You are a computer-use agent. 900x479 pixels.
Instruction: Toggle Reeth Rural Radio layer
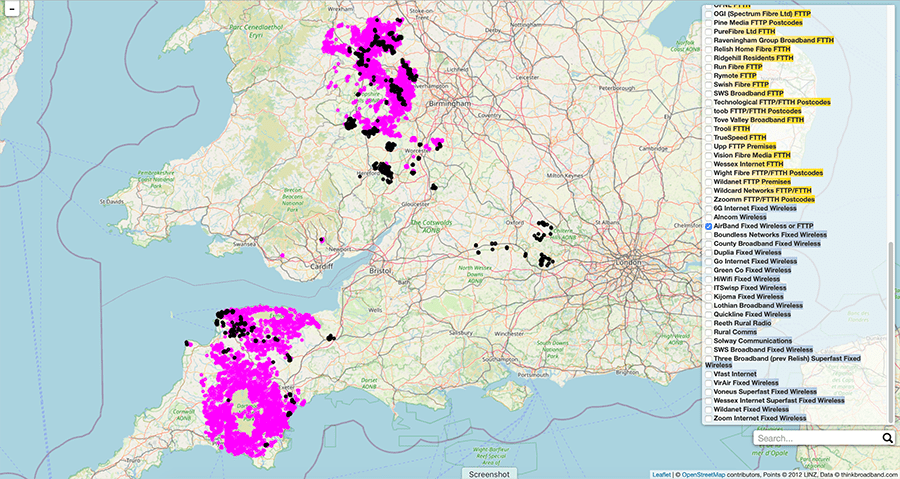pos(709,324)
